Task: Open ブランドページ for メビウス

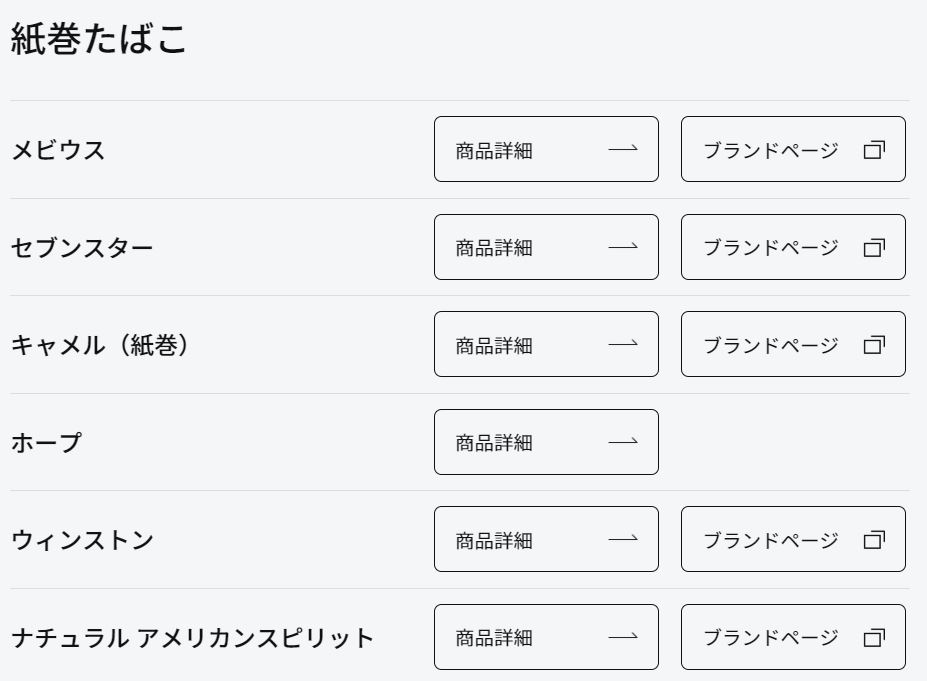Action: [x=793, y=149]
